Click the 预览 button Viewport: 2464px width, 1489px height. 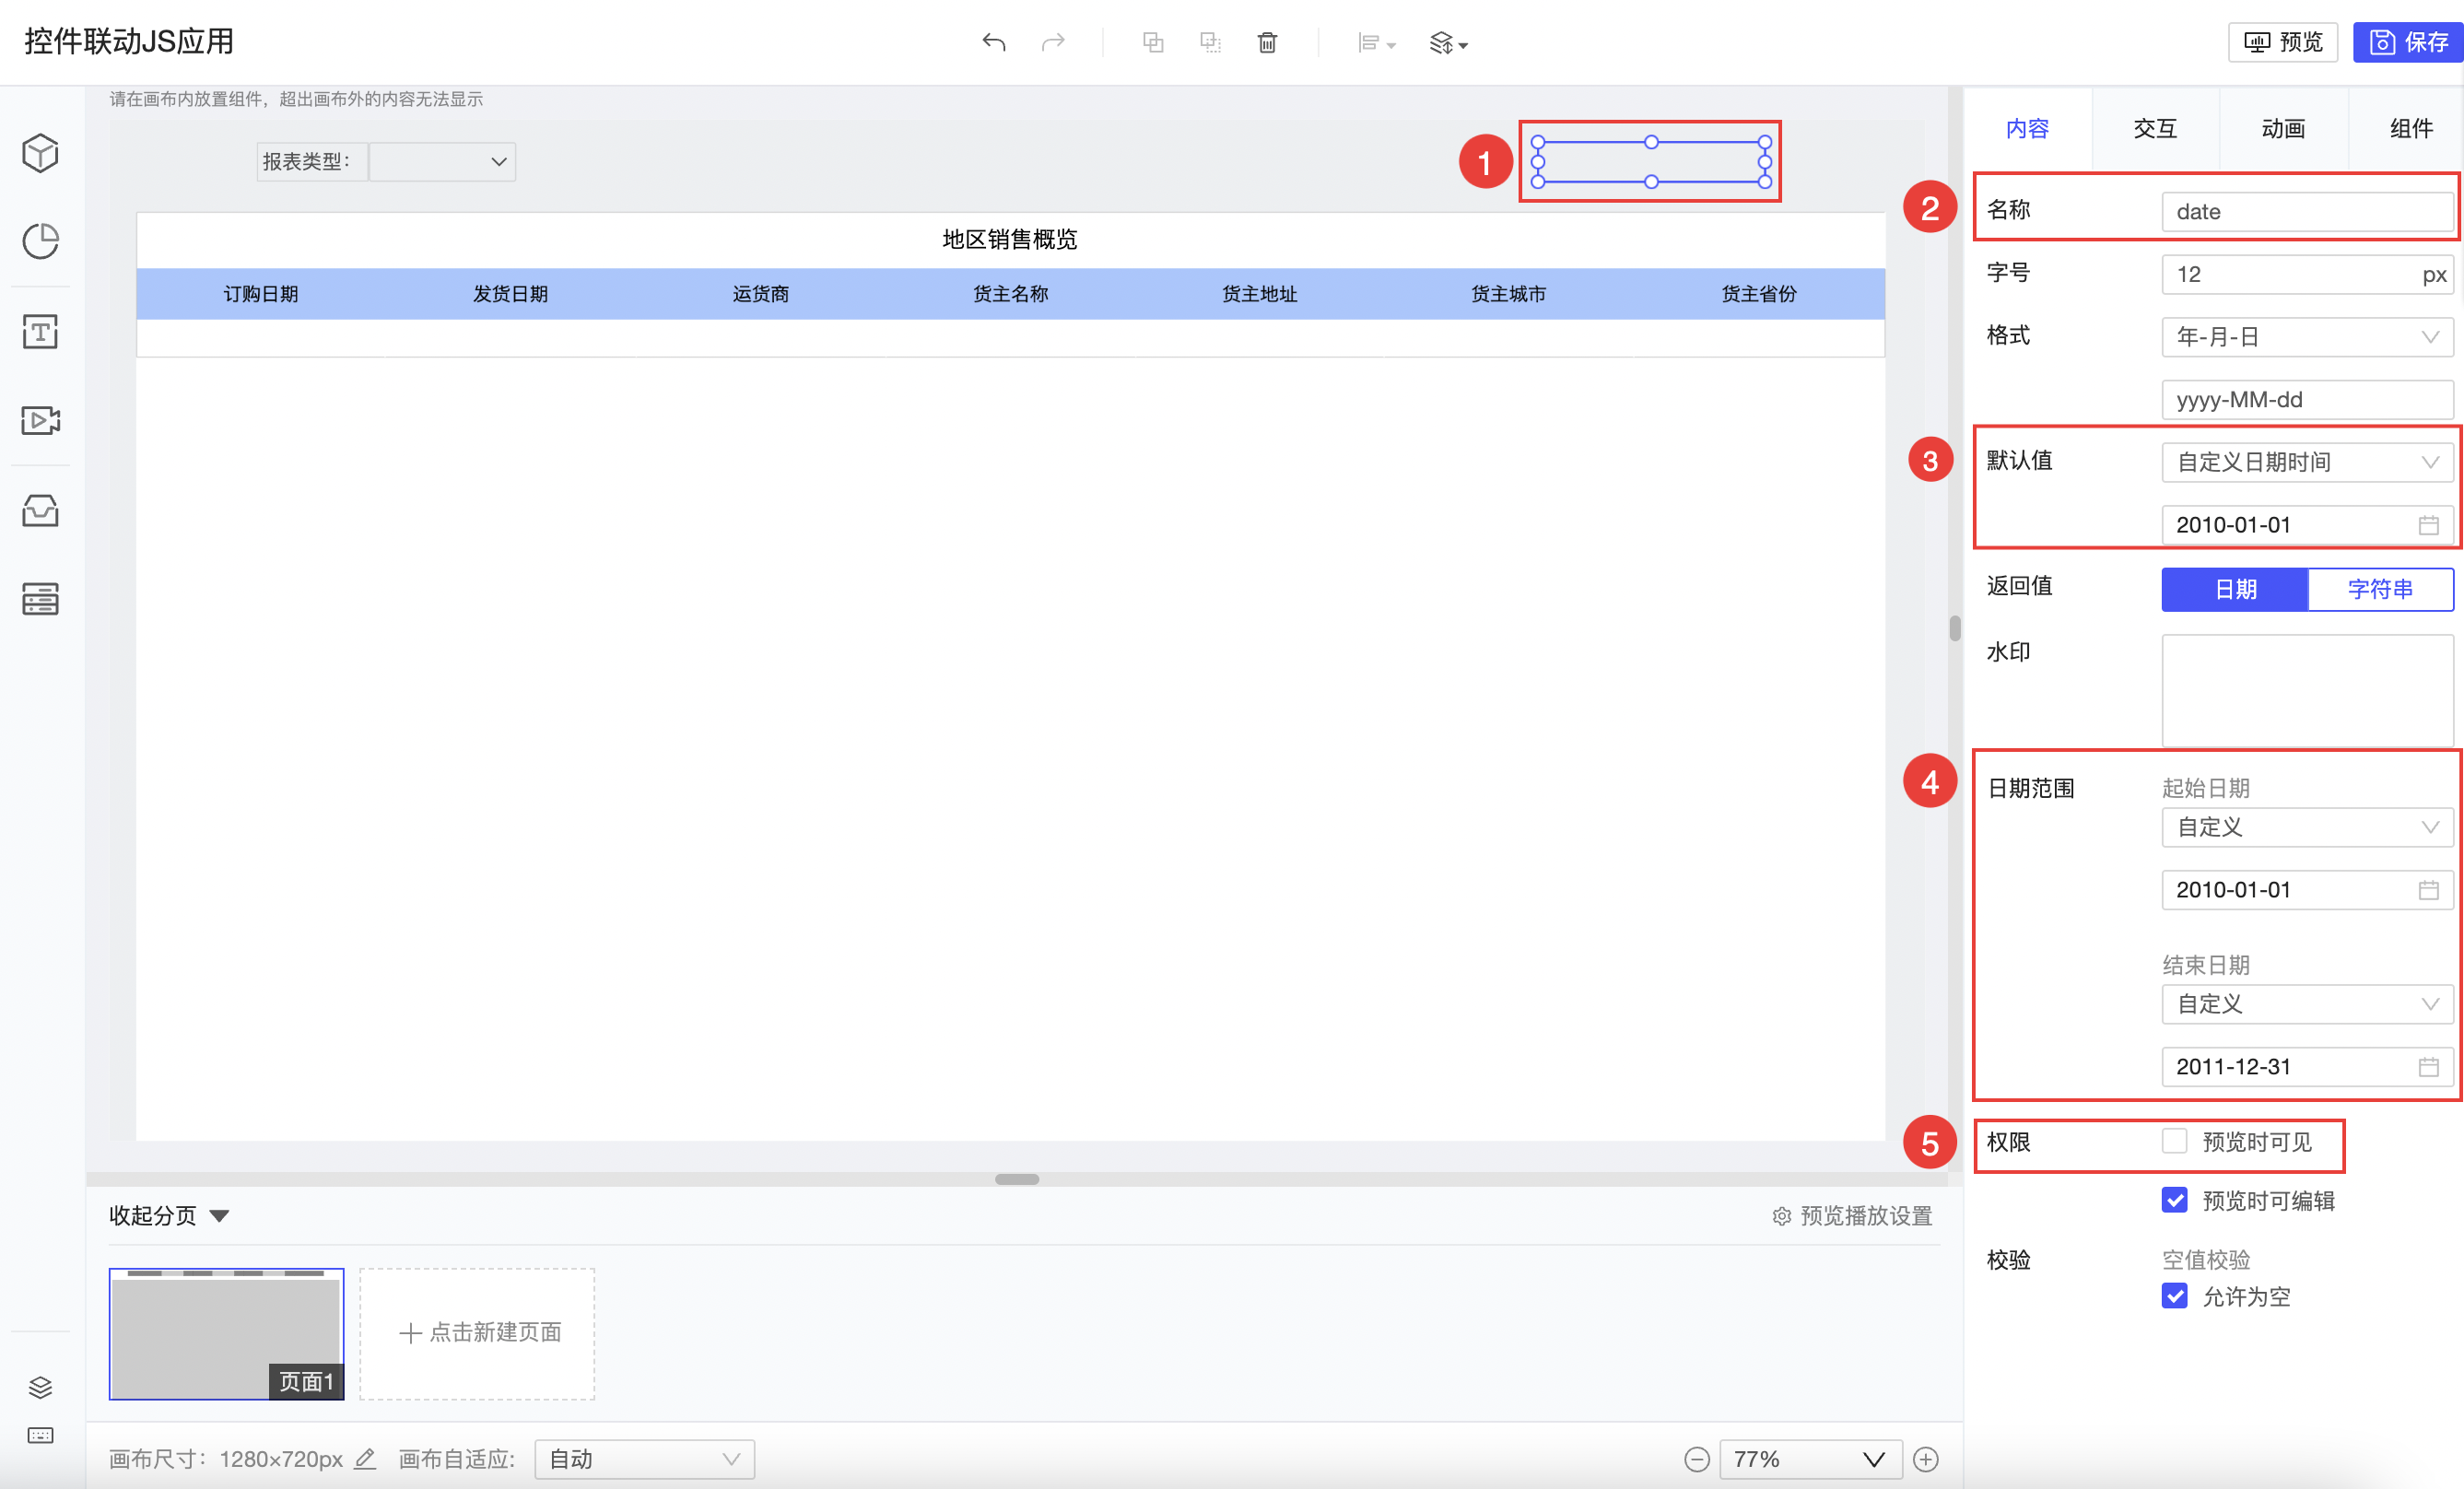coord(2283,42)
